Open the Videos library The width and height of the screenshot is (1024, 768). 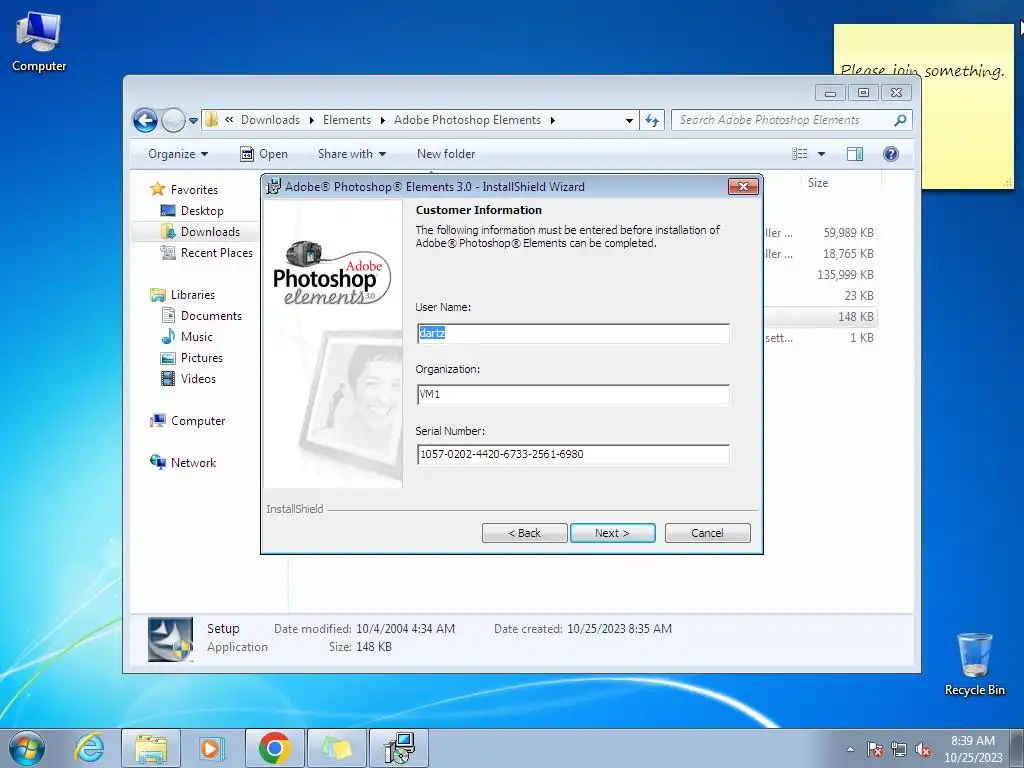(x=198, y=379)
